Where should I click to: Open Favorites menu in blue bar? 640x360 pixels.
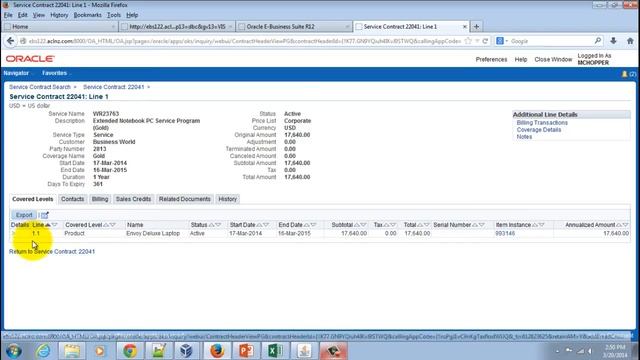[x=54, y=73]
